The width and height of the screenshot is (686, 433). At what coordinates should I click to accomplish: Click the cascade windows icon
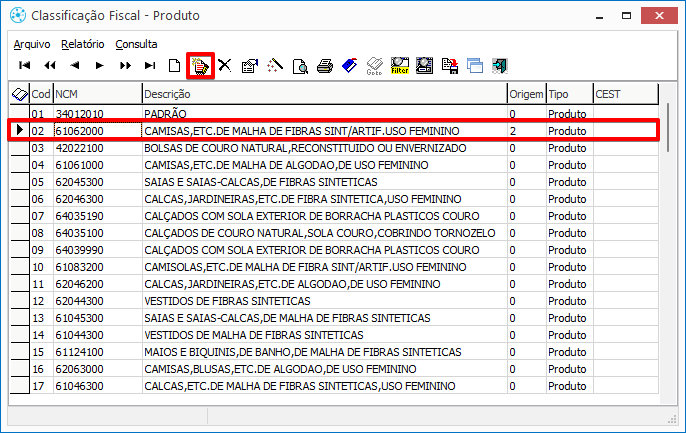click(475, 66)
